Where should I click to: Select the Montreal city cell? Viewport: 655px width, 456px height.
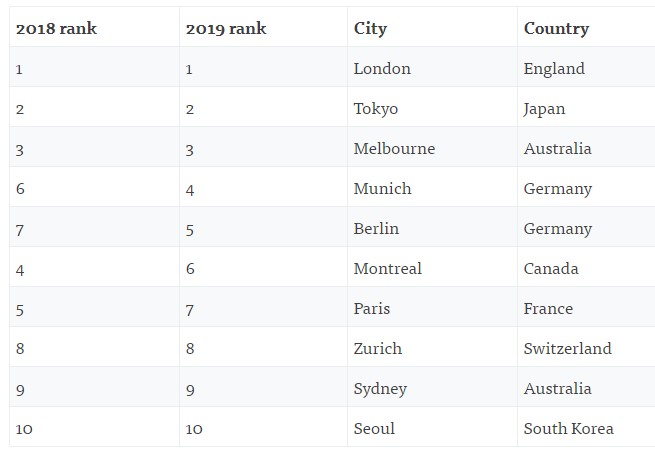pos(388,269)
